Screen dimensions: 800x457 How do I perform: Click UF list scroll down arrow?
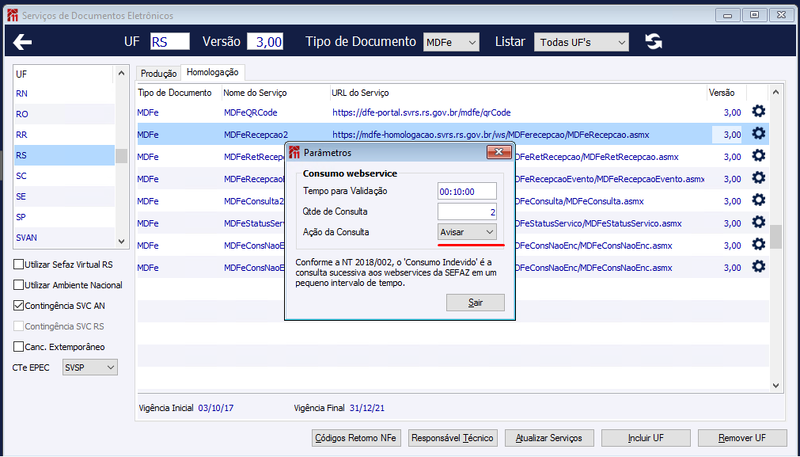121,241
